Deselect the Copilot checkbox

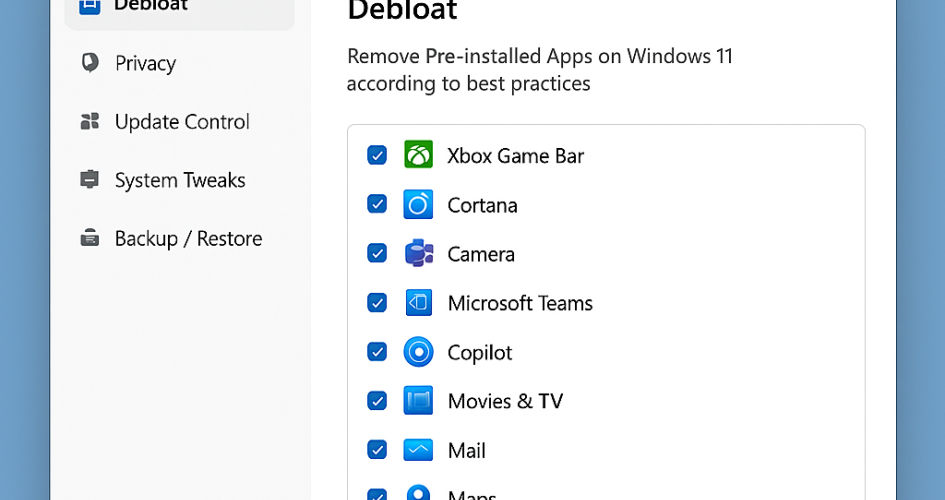(x=377, y=352)
